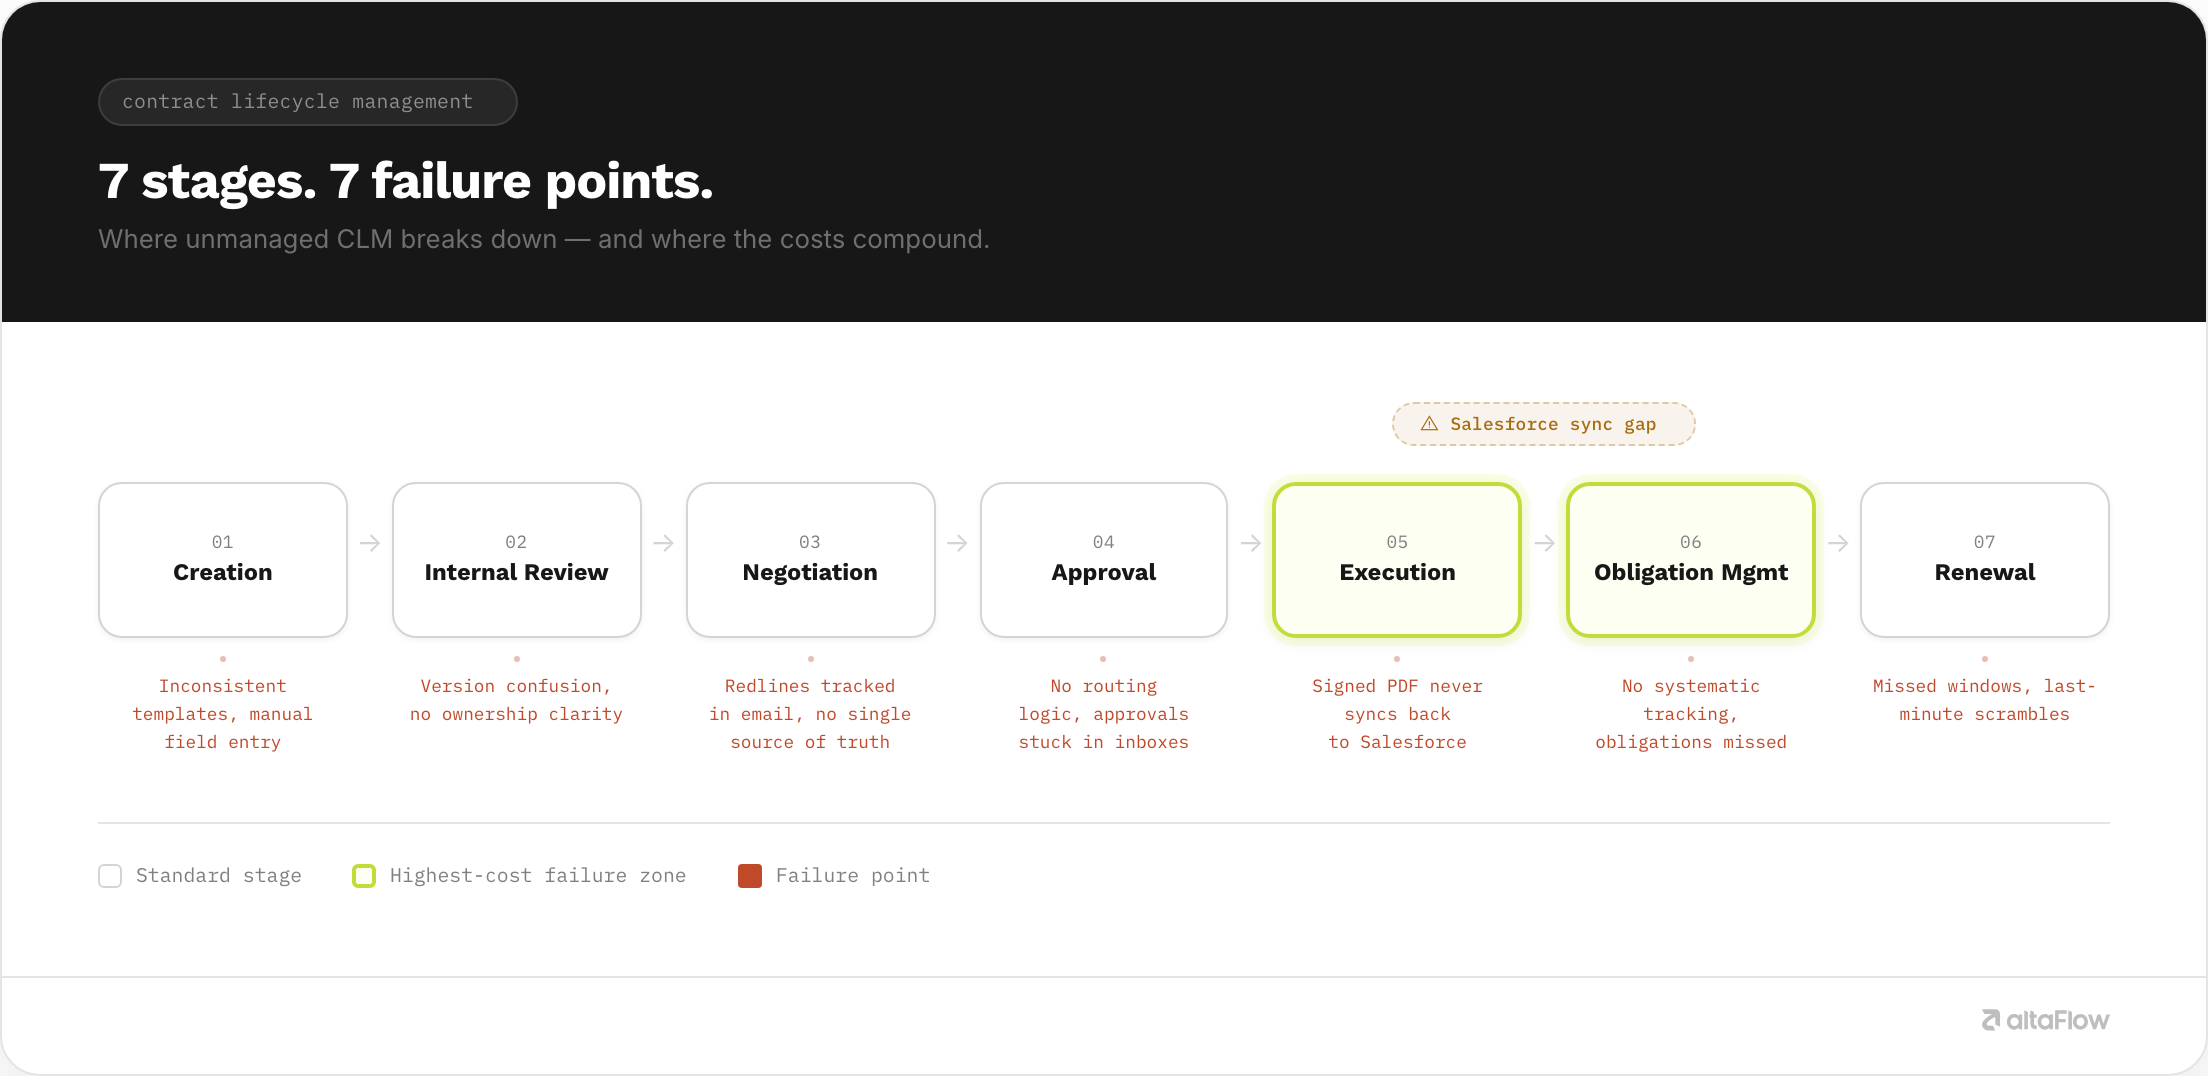Click the 04 Approval stage card

(1104, 560)
